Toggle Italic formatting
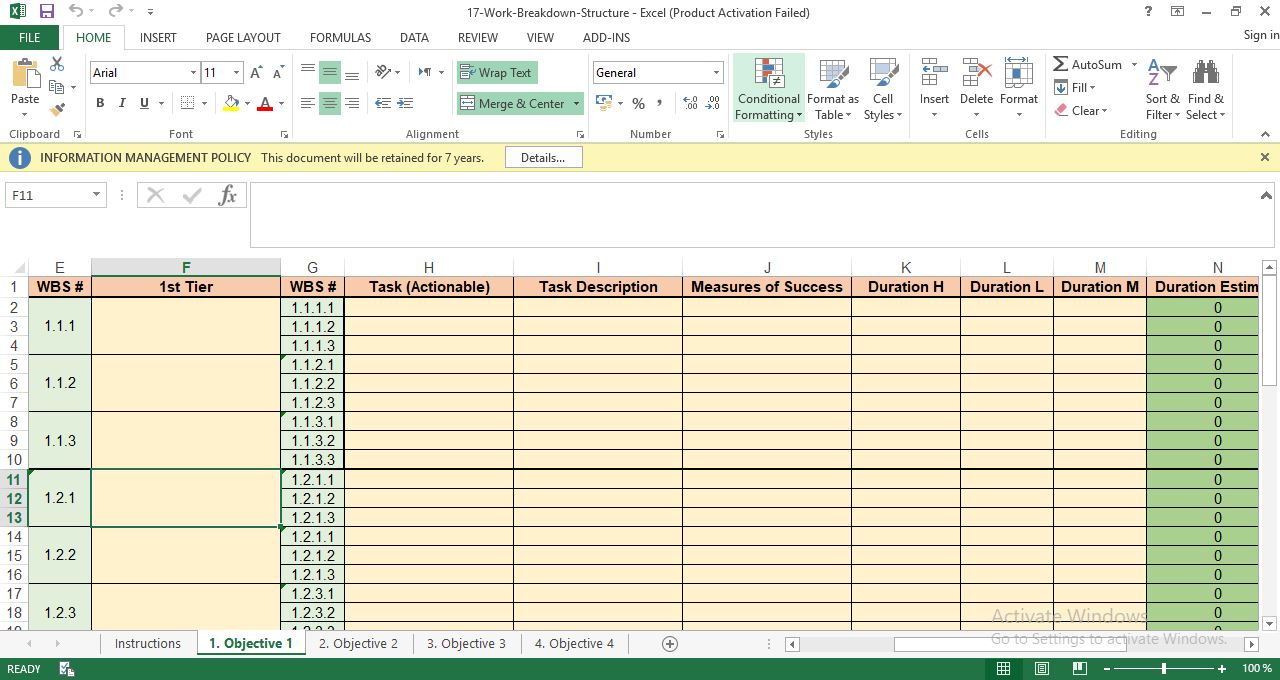 pyautogui.click(x=122, y=103)
